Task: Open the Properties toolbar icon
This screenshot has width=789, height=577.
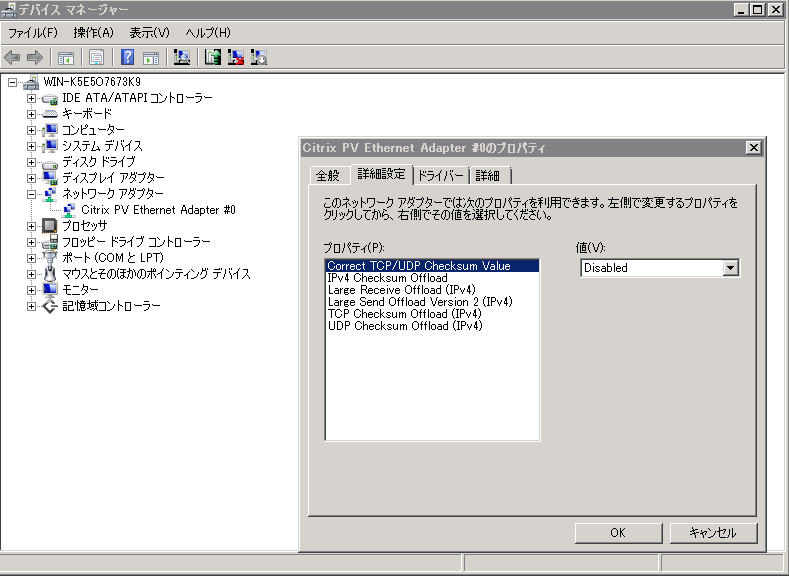Action: tap(96, 57)
